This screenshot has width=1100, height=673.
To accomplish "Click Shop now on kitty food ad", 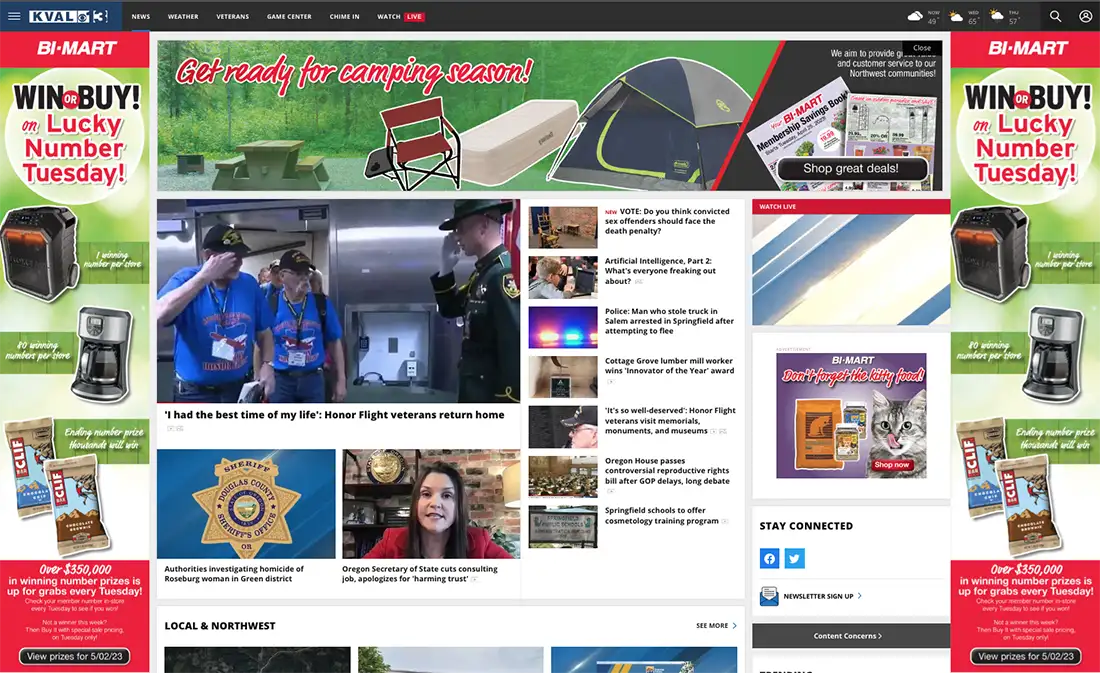I will (x=891, y=465).
